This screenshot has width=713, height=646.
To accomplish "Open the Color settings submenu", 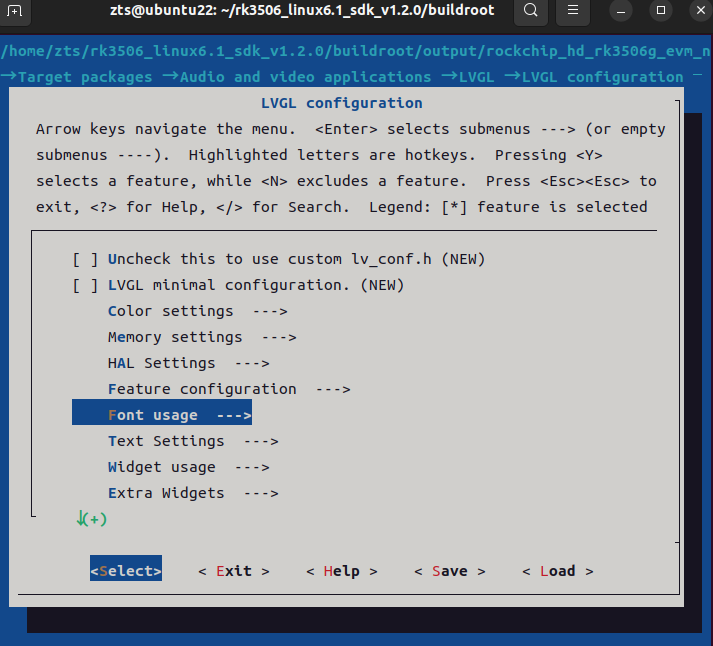I will (x=197, y=311).
